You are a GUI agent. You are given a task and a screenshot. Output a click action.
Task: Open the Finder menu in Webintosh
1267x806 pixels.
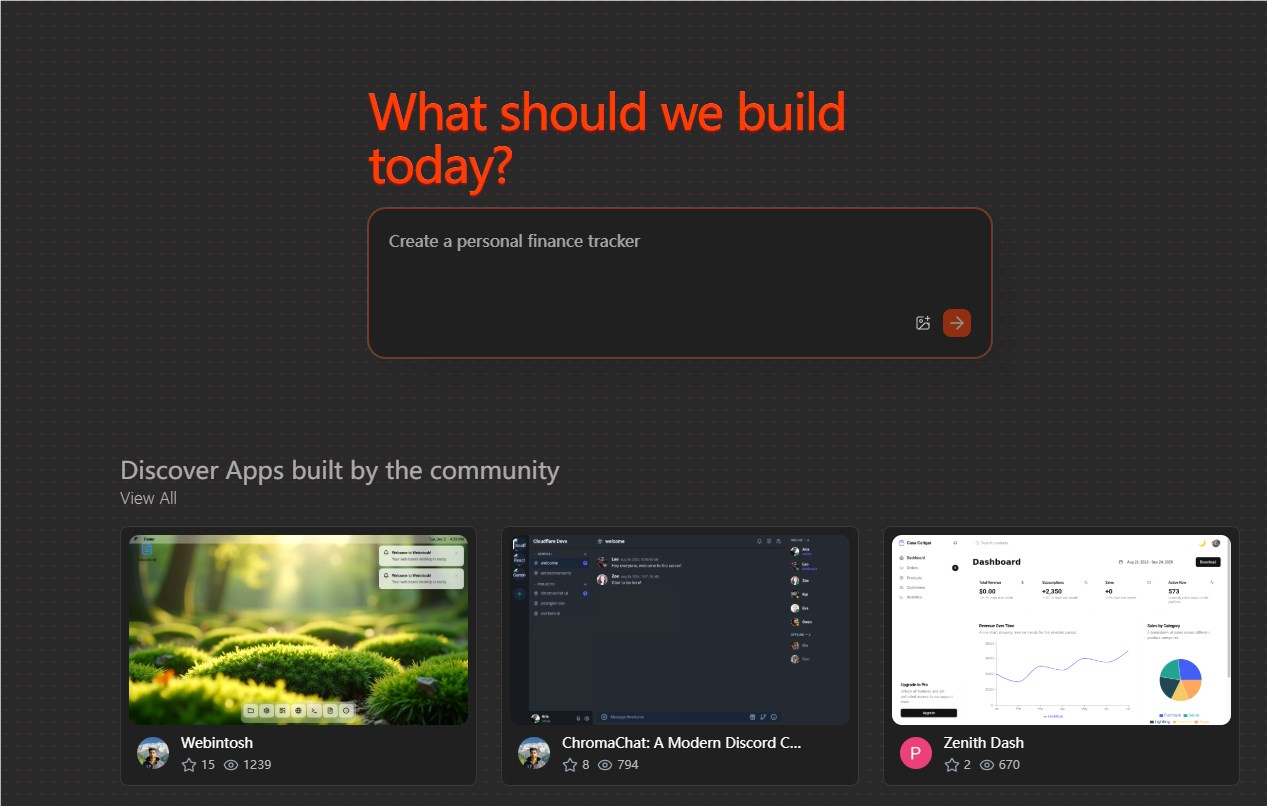pos(148,539)
